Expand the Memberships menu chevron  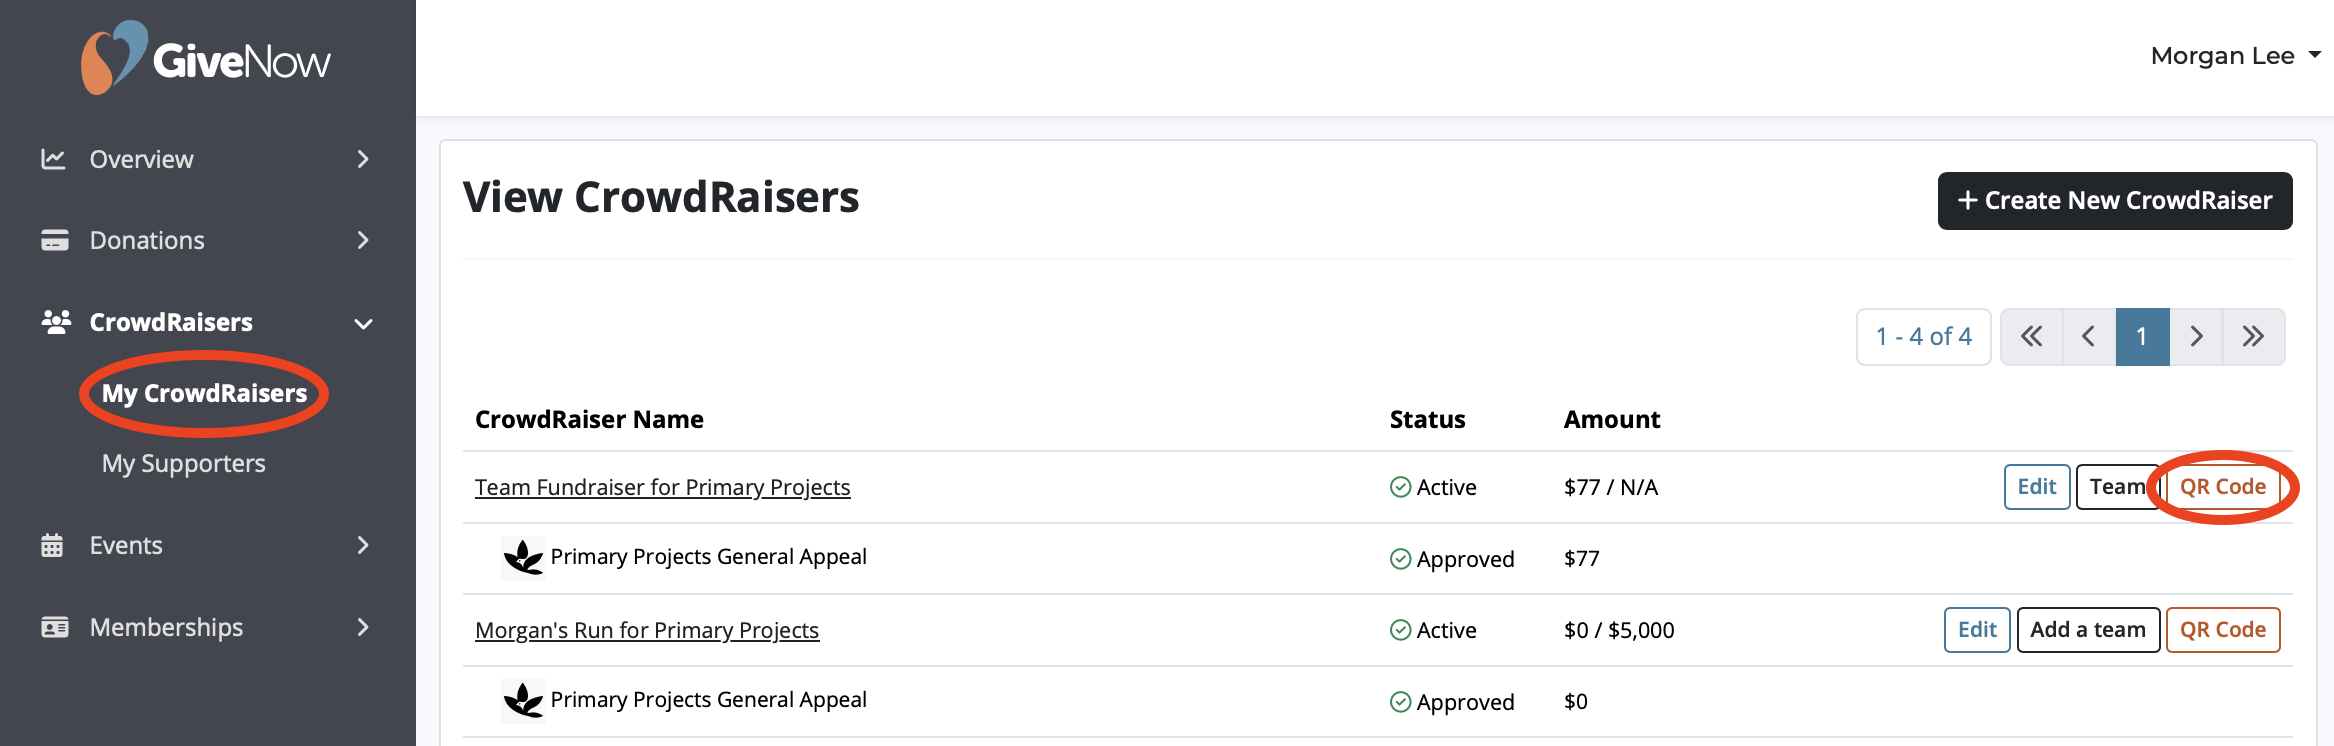point(363,627)
